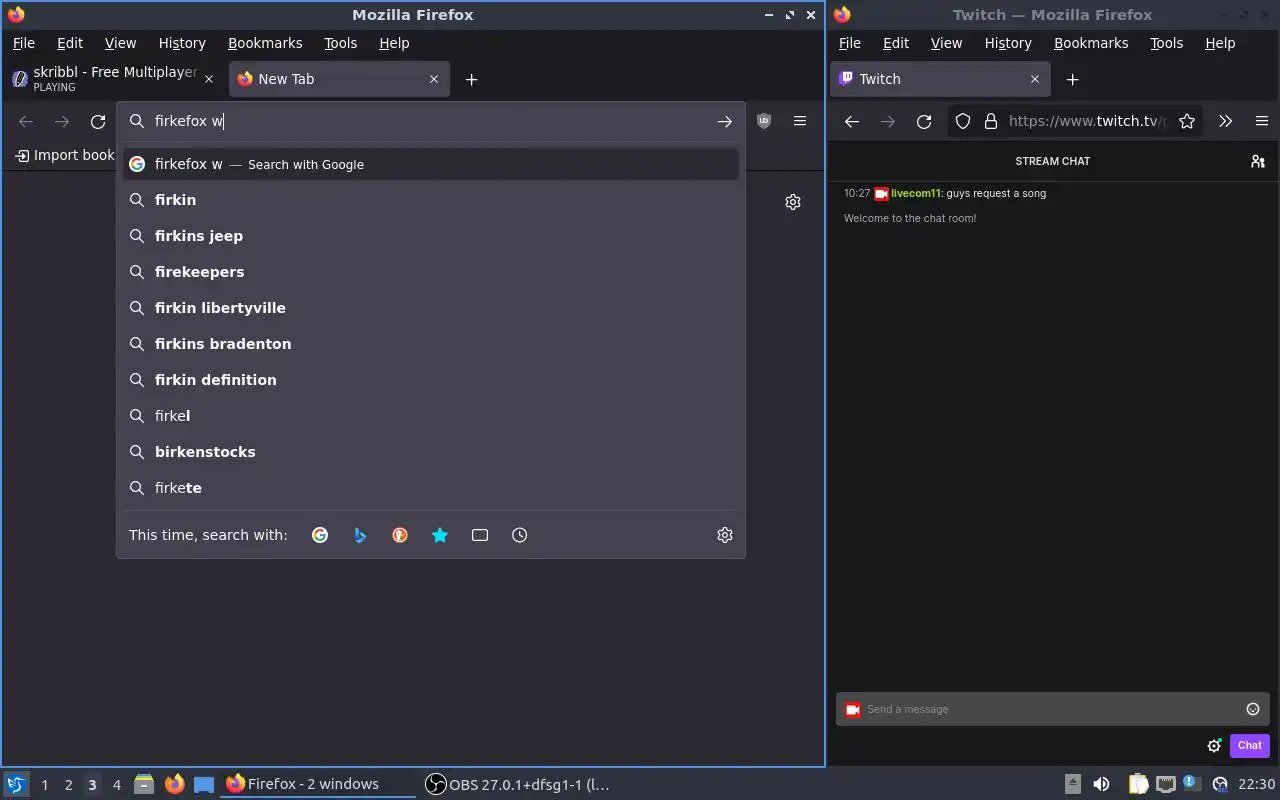Select the 'birkenstocks' suggestion
The width and height of the screenshot is (1280, 800).
pyautogui.click(x=431, y=452)
